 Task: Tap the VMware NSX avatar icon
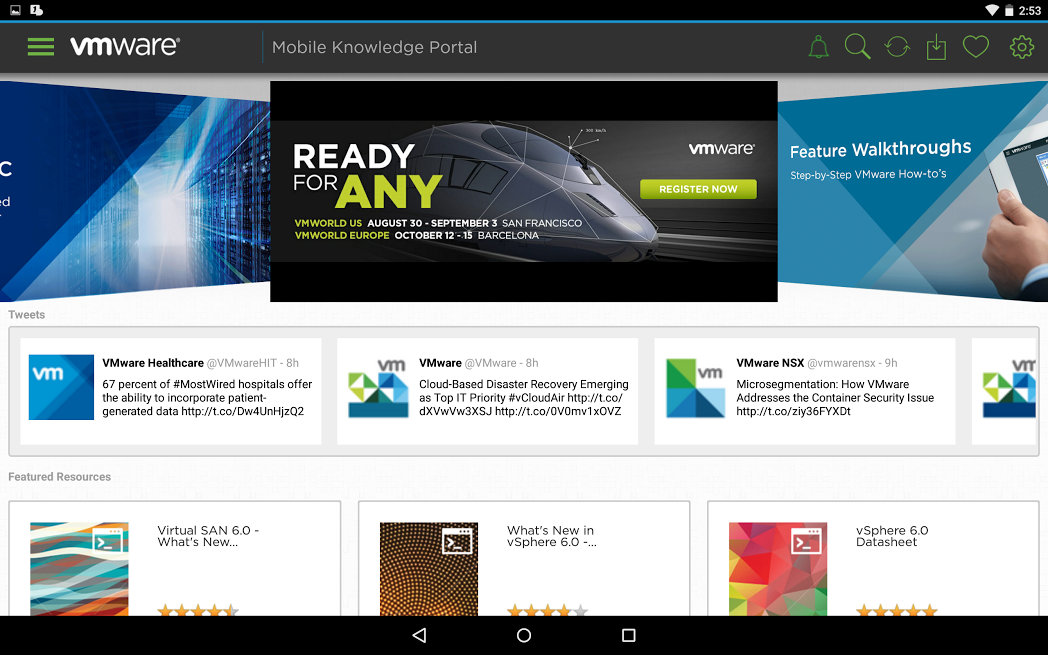coord(696,388)
